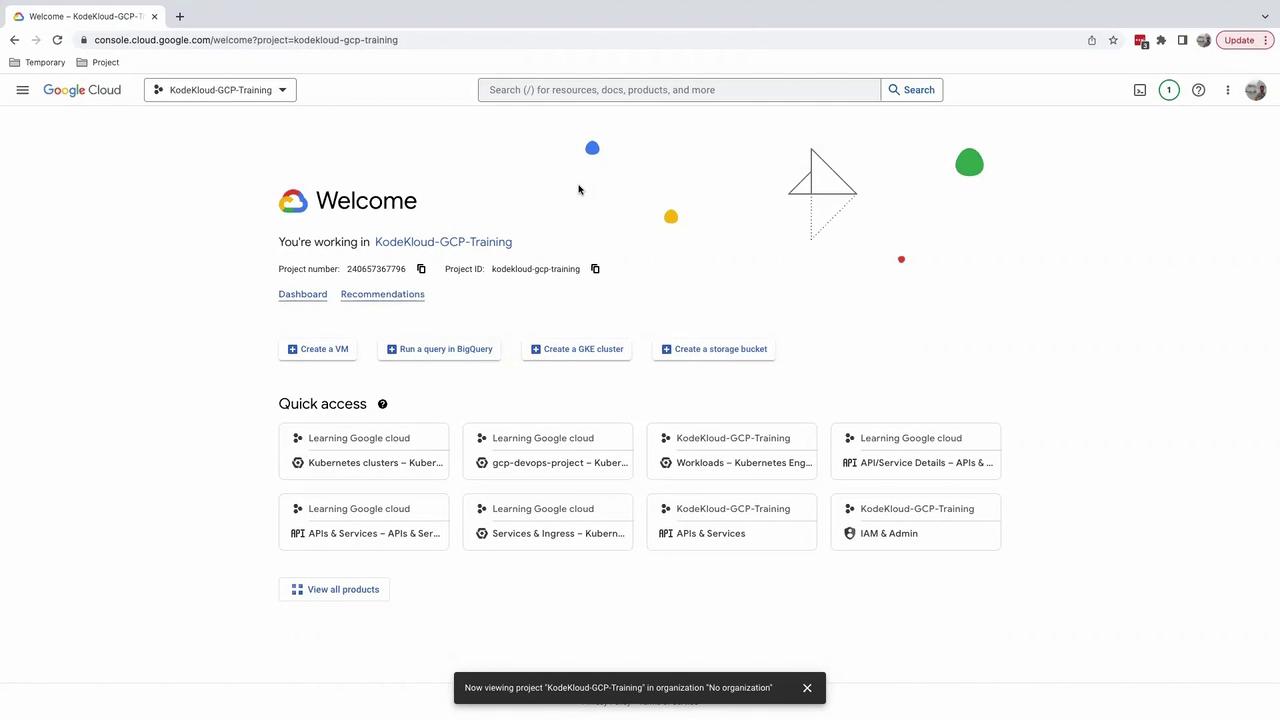The width and height of the screenshot is (1280, 720).
Task: Activate Cloud Shell from the header
Action: [1140, 90]
